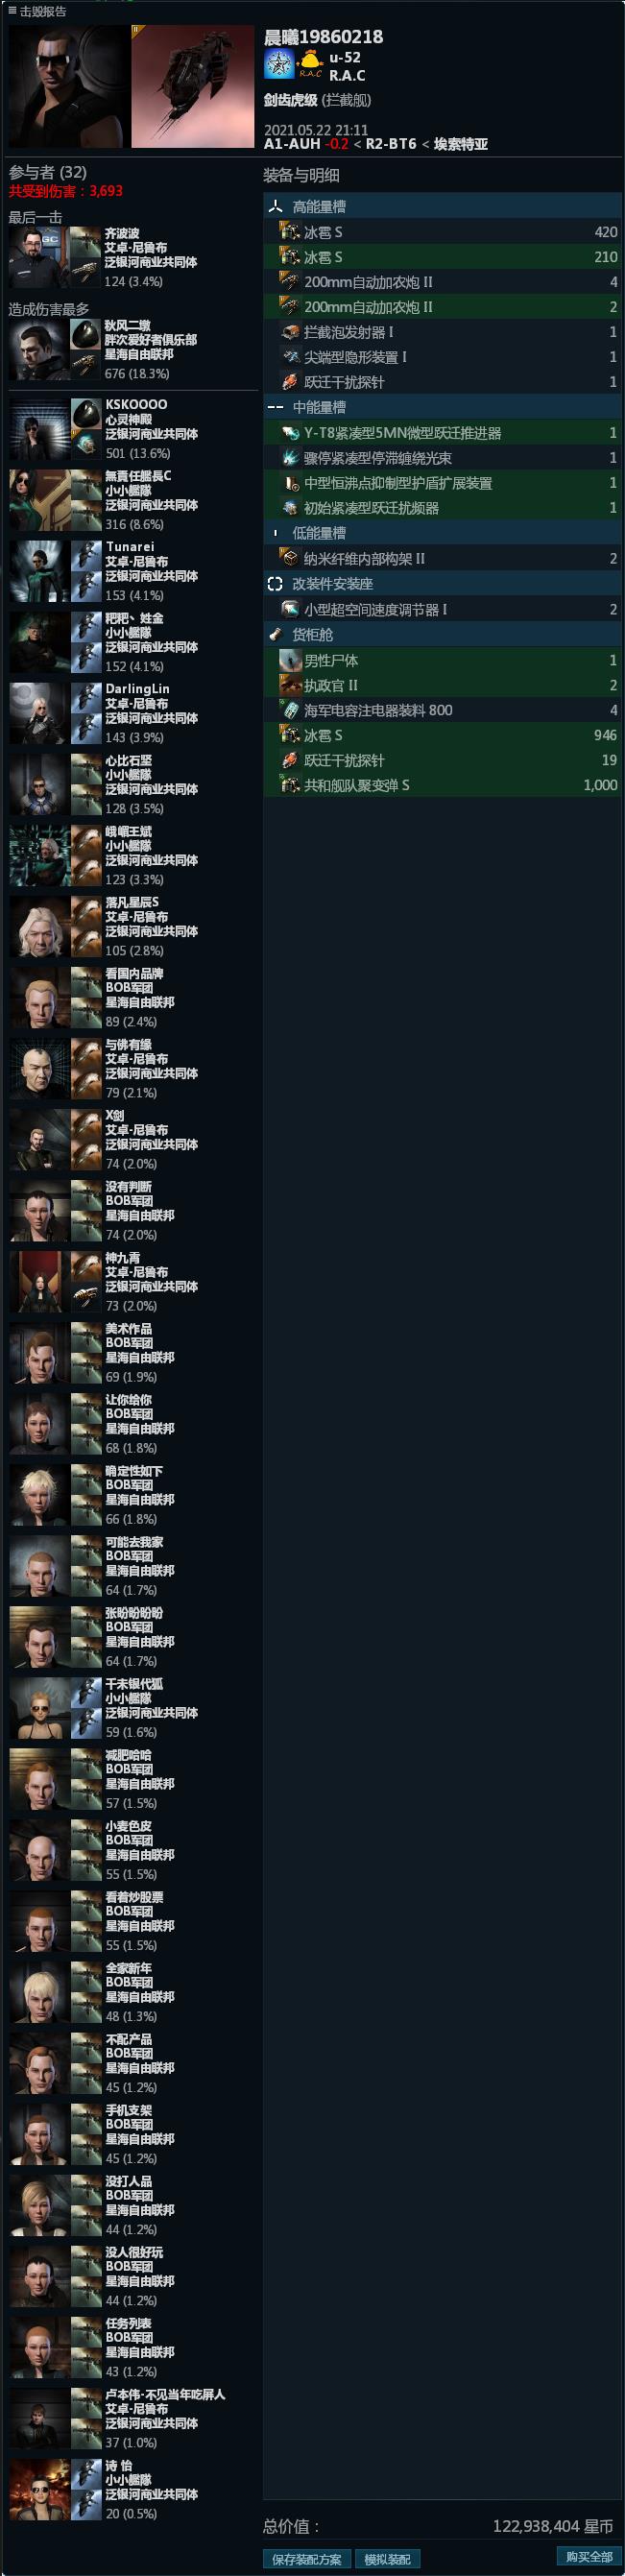Viewport: 625px width, 2576px height.
Task: Click the destroyed interceptor ship image
Action: [192, 87]
